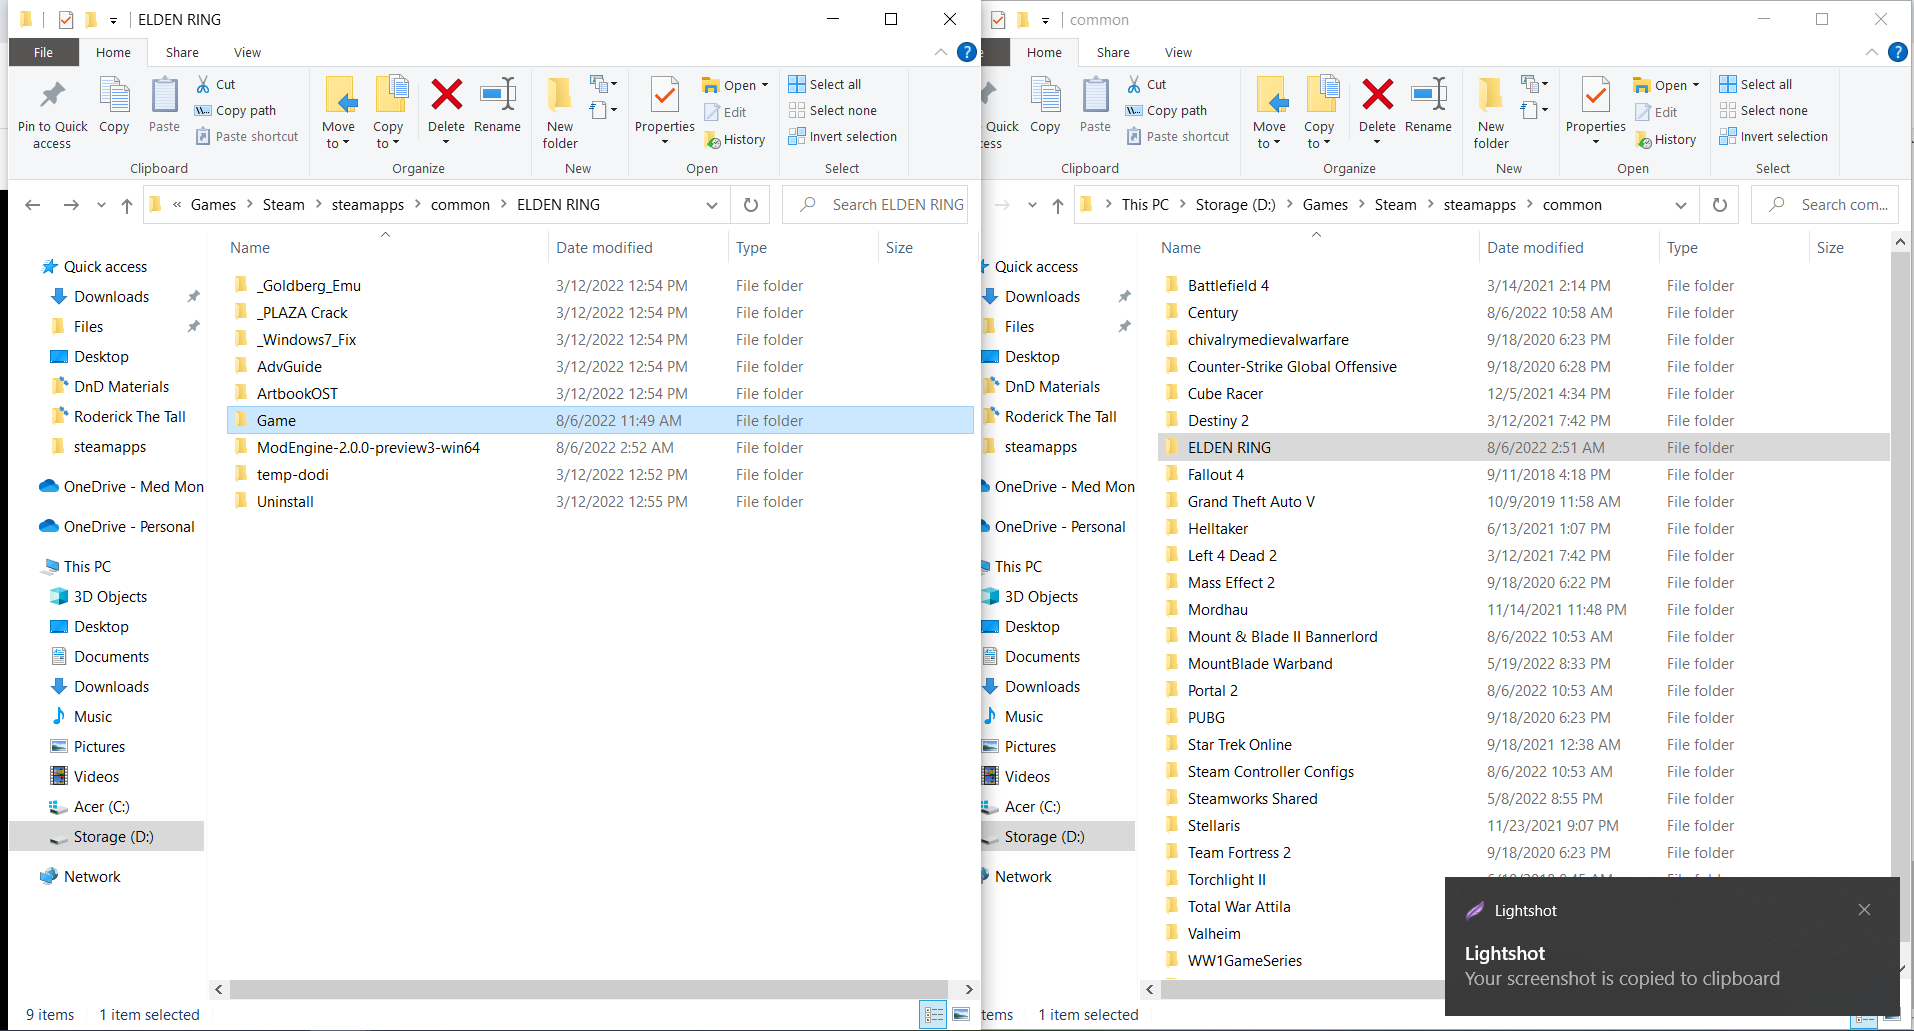Click Select all in common window
The image size is (1914, 1031).
click(x=1756, y=84)
